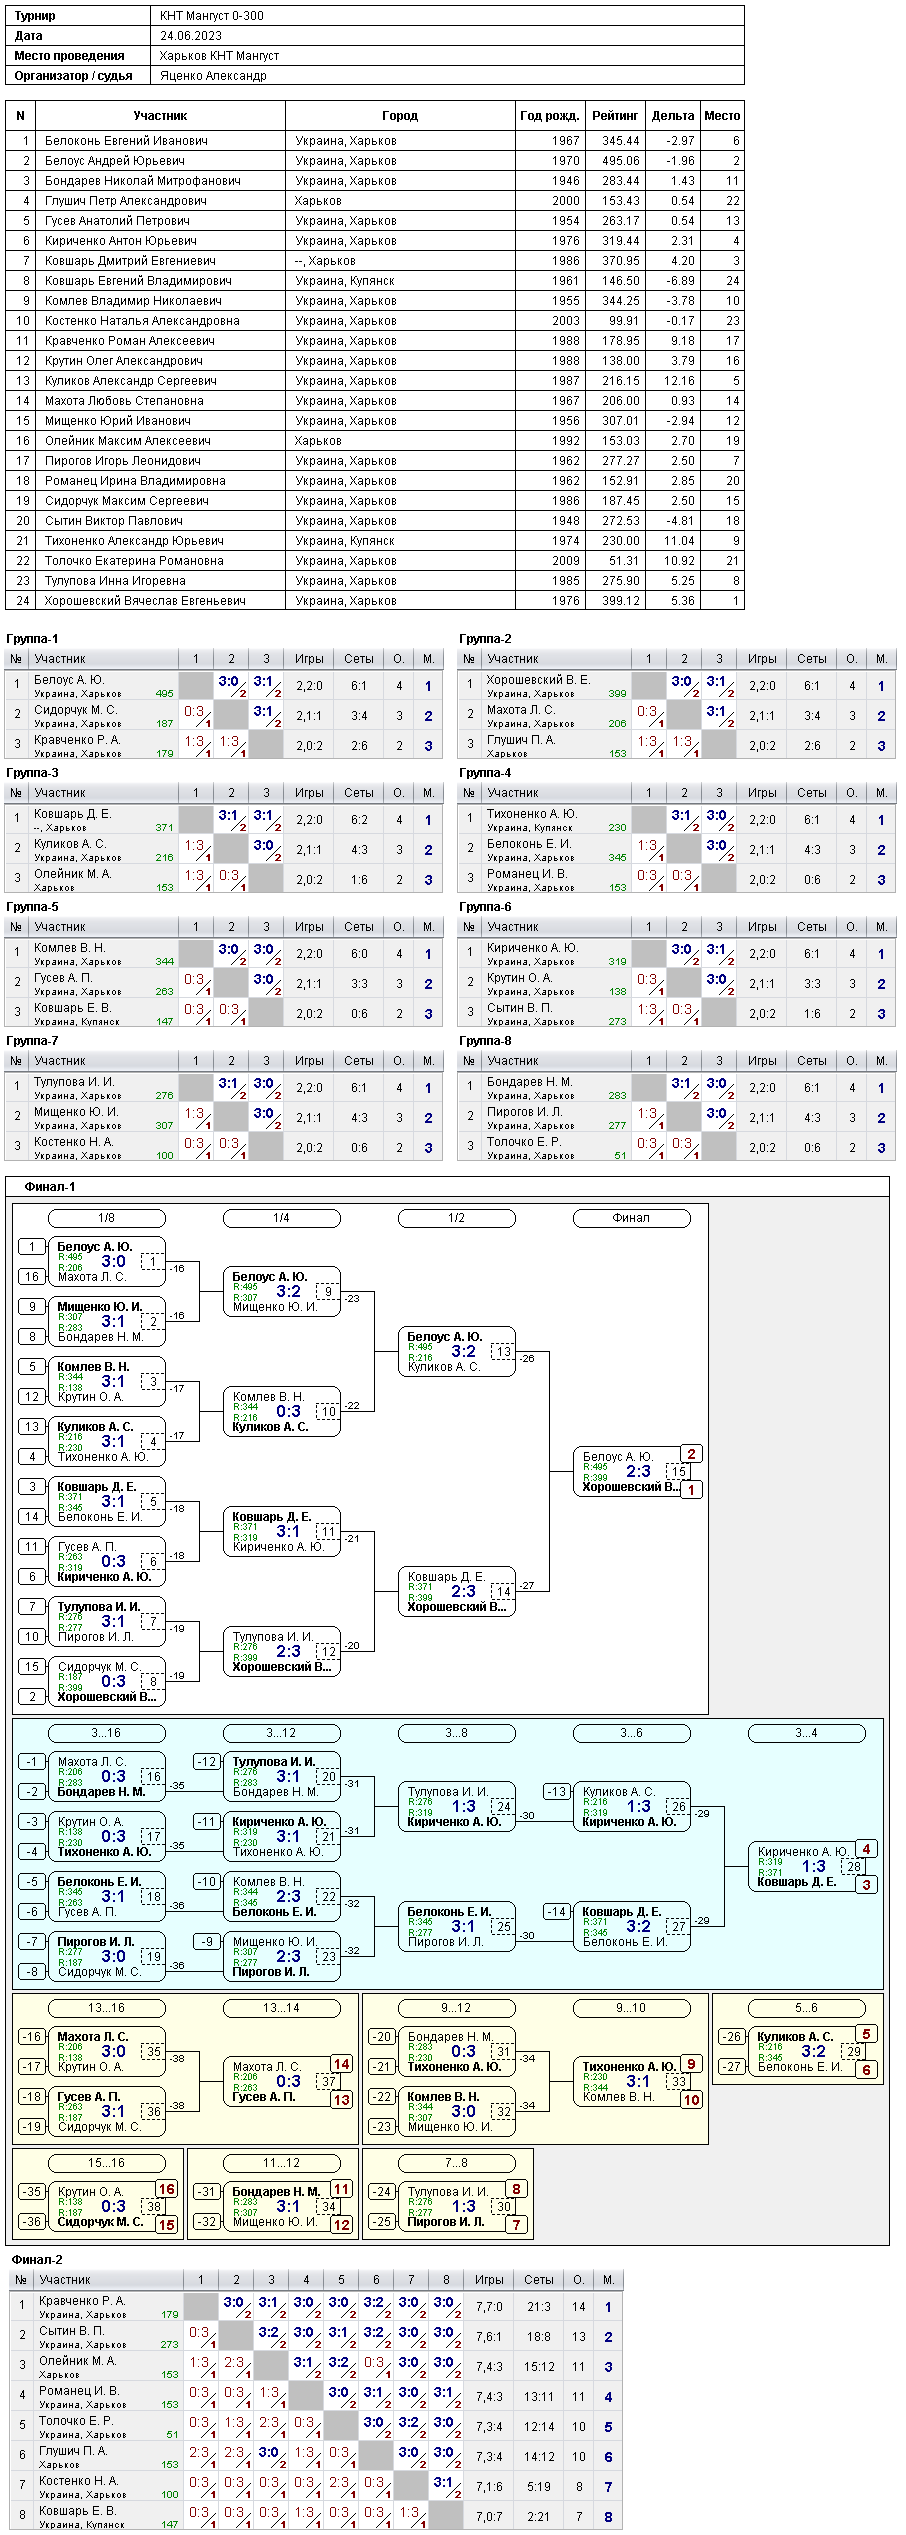Screen dimensions: 906x2535
Task: Click the 9...12 placement round pill
Action: (457, 2008)
